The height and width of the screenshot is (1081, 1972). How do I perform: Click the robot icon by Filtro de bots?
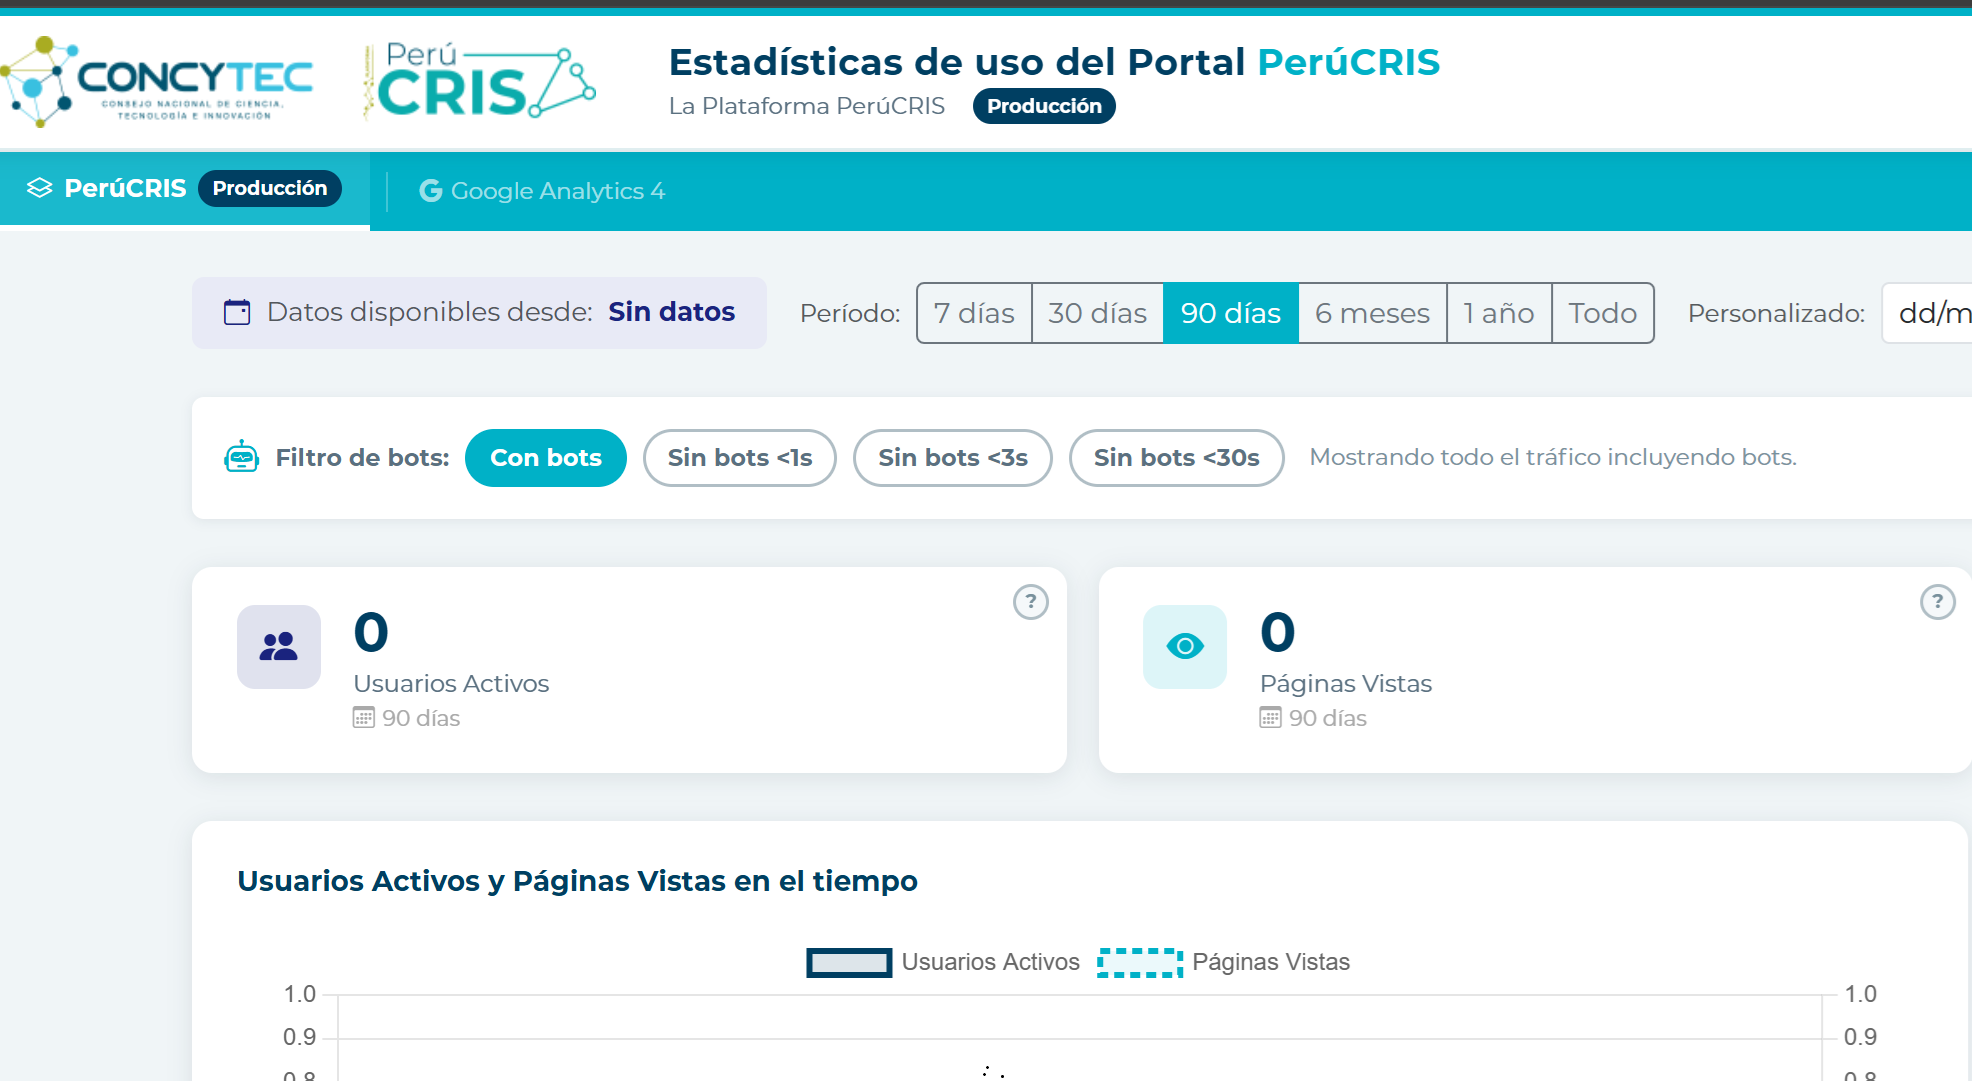point(241,457)
